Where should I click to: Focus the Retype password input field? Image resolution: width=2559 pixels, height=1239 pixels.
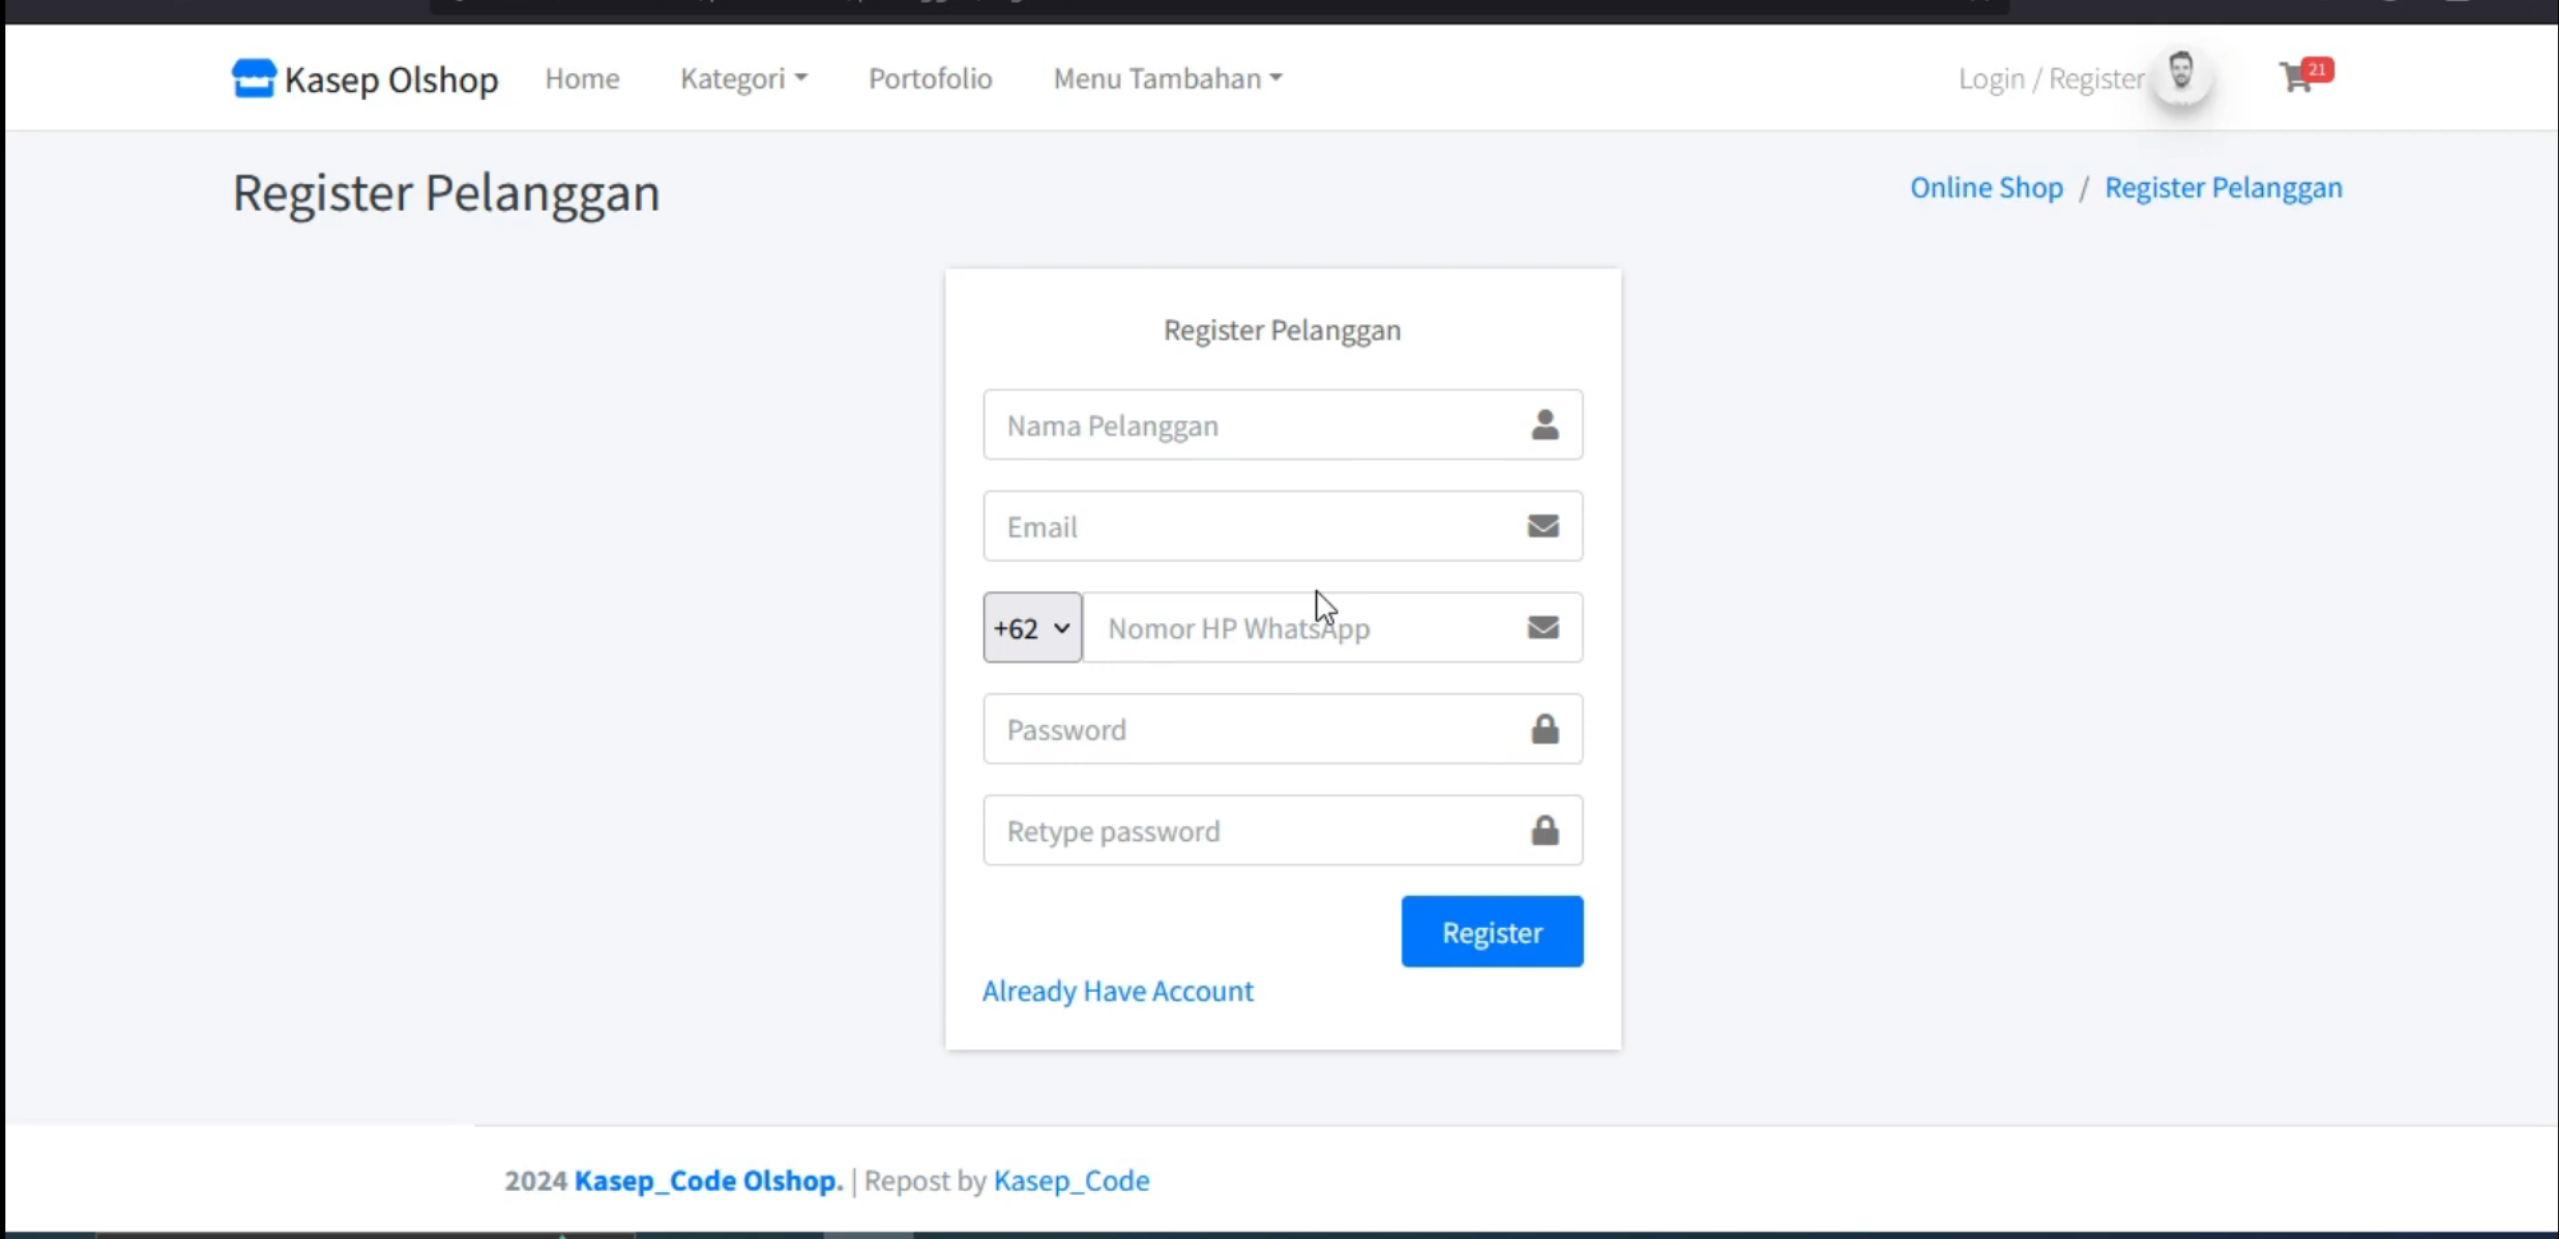click(x=1282, y=830)
